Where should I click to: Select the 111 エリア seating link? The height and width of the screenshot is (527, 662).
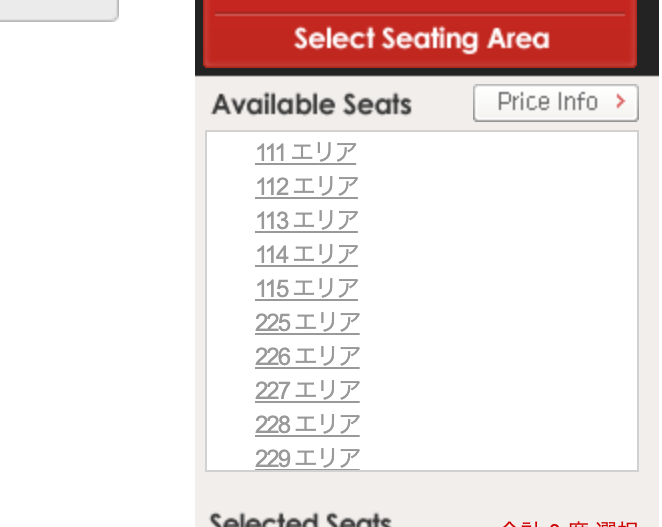(306, 153)
